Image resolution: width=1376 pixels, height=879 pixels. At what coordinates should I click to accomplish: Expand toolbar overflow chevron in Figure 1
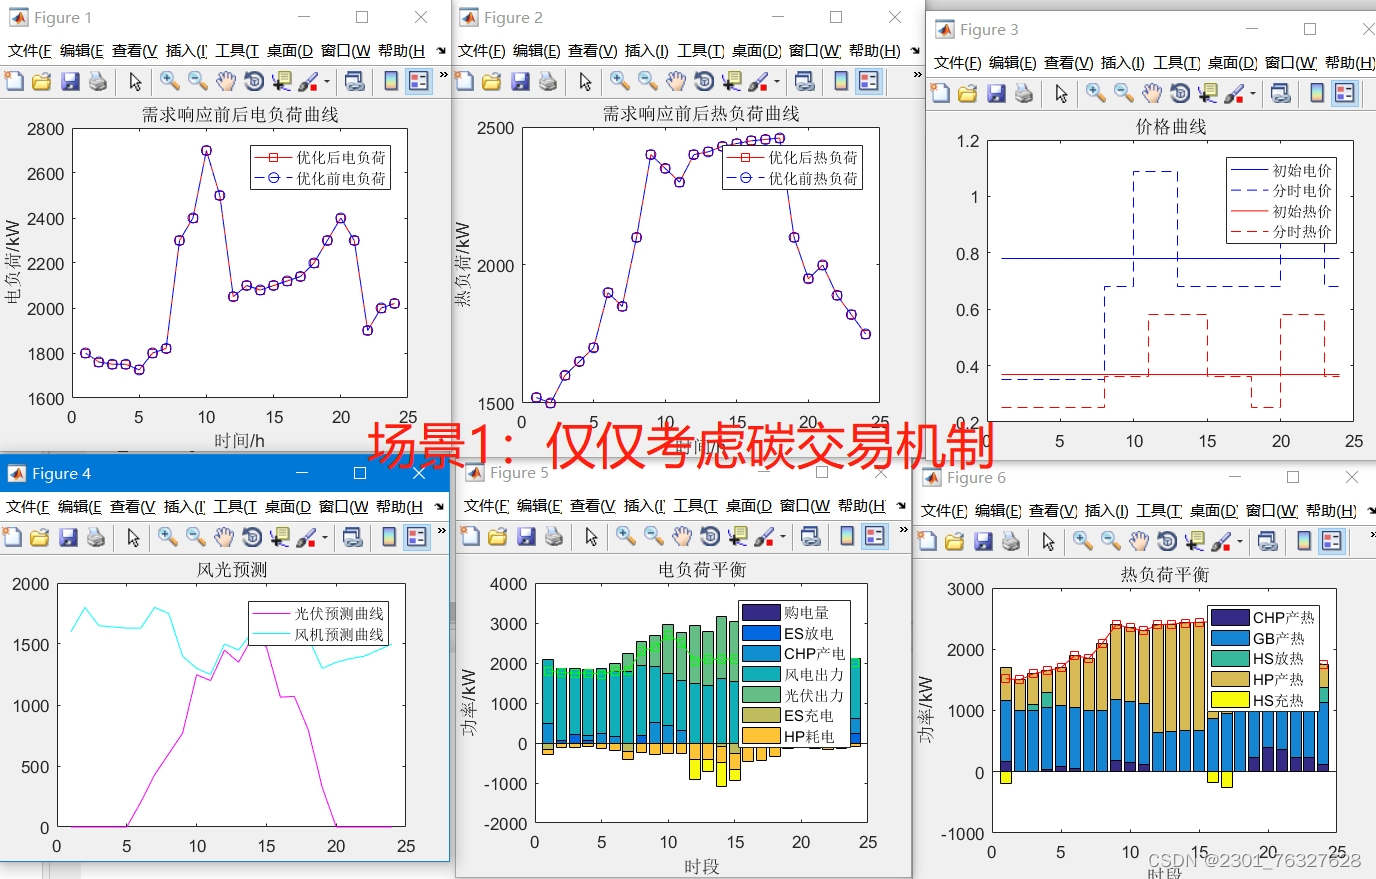pos(443,75)
